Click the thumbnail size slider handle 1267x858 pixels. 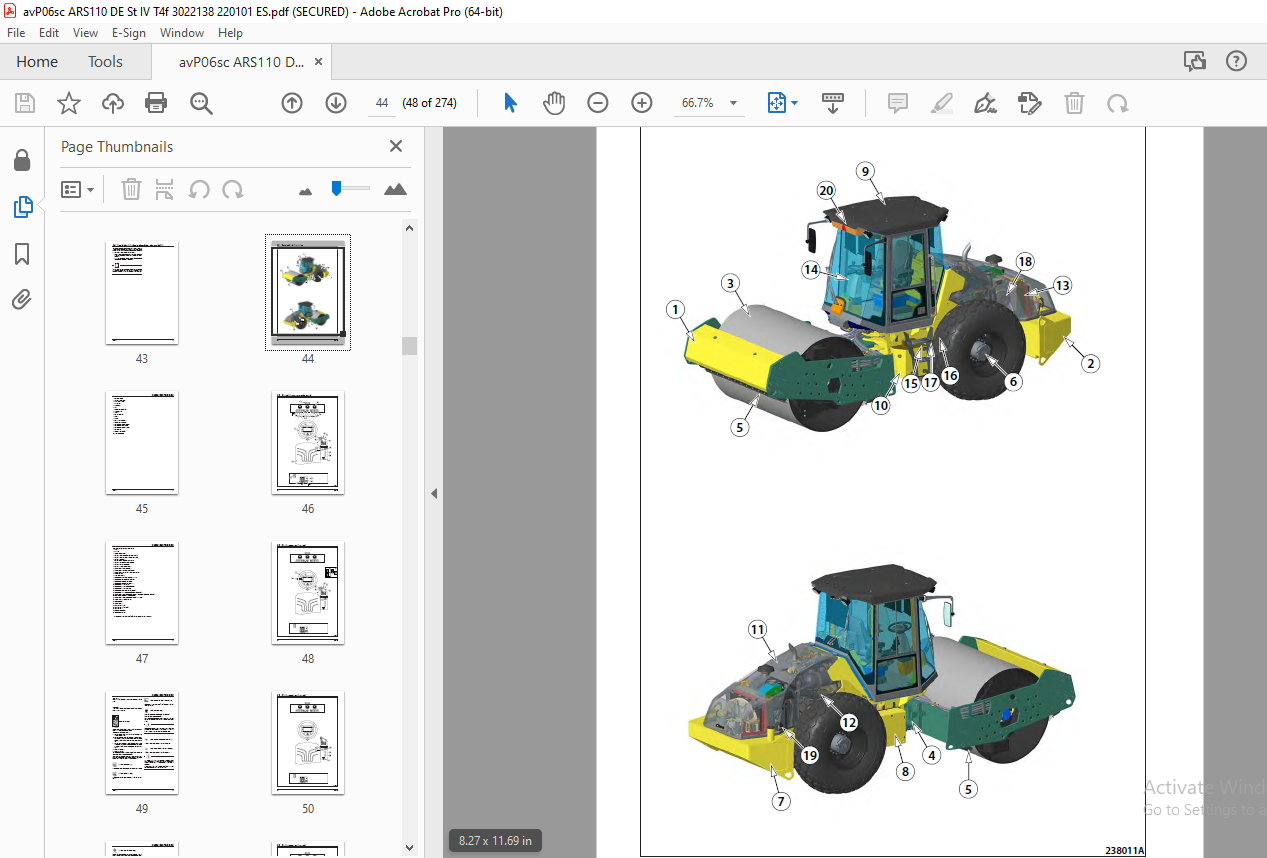[337, 187]
